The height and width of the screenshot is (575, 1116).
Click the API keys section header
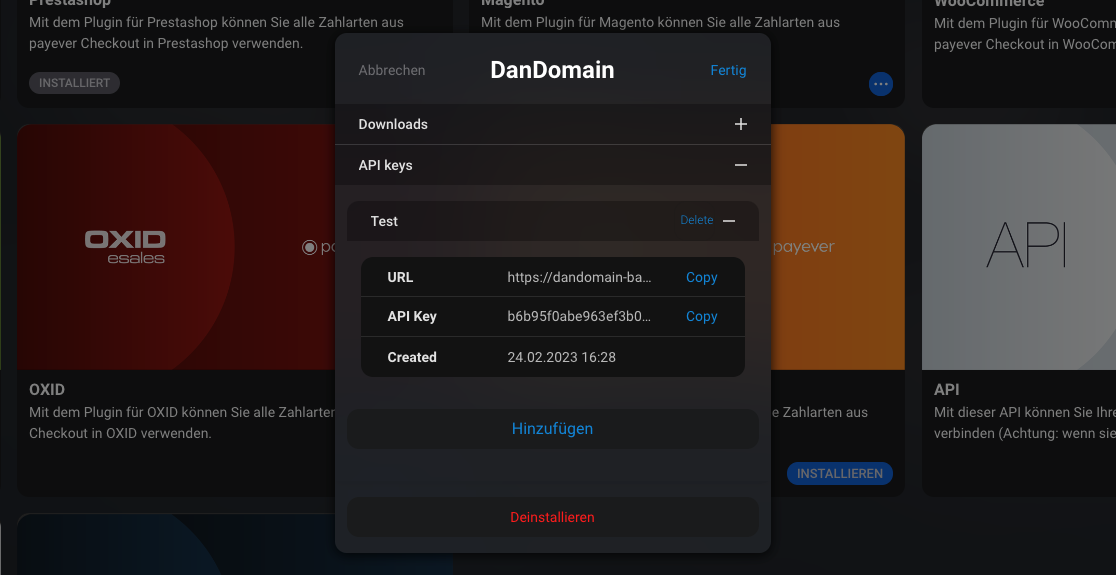click(552, 165)
